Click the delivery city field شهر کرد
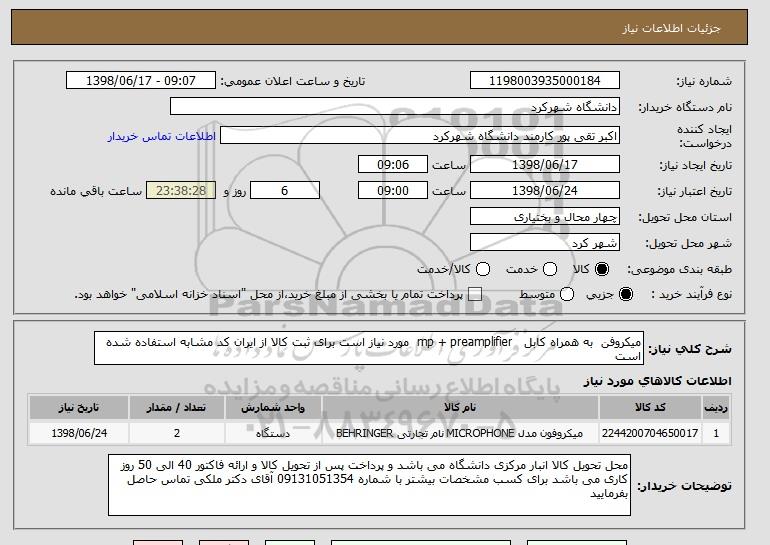The height and width of the screenshot is (545, 770). pyautogui.click(x=545, y=243)
